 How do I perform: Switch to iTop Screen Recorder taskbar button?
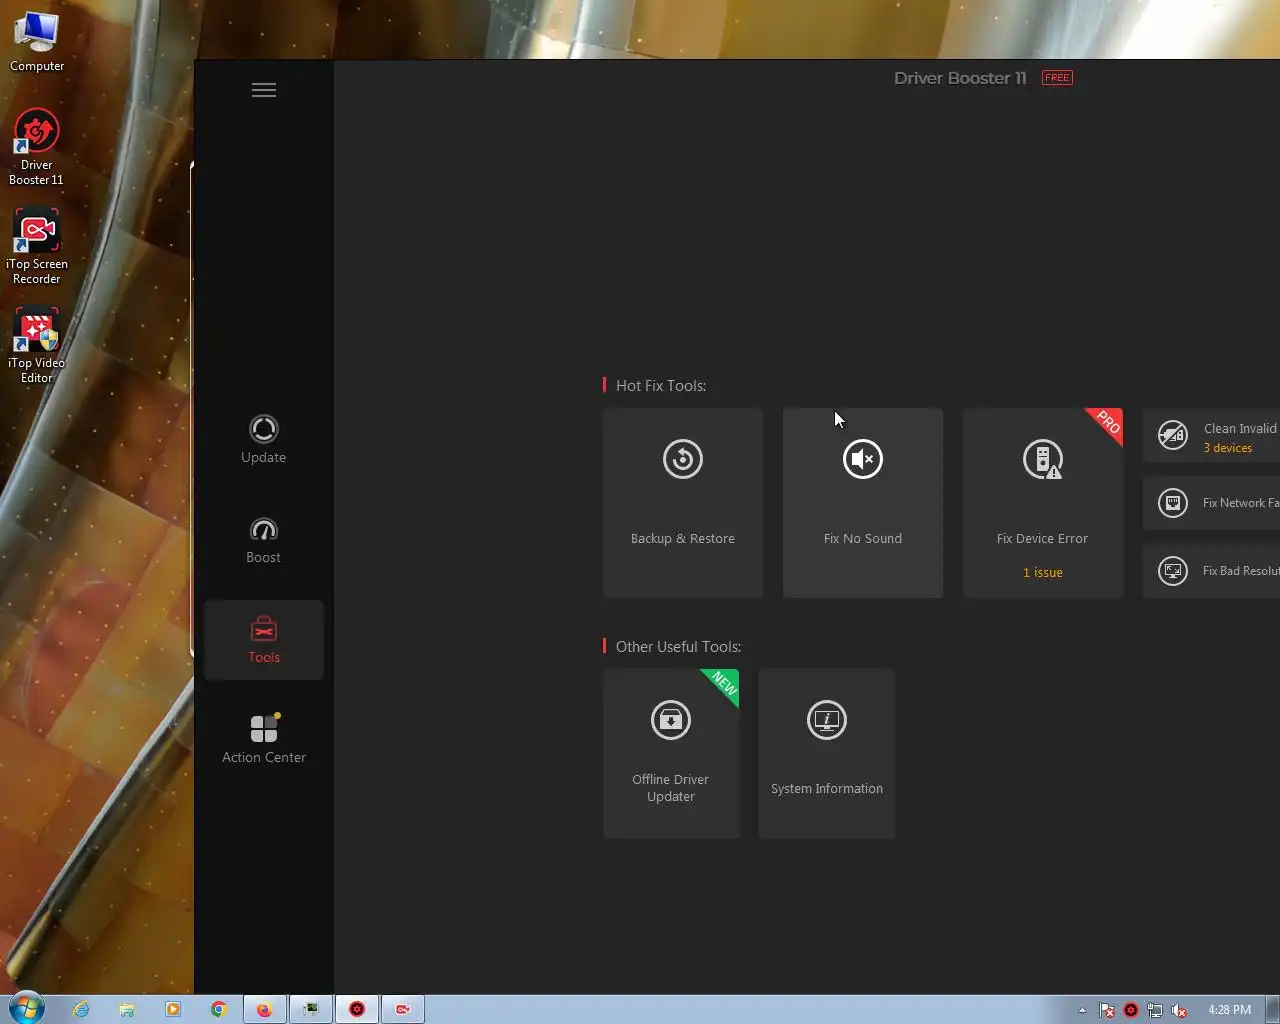tap(403, 1010)
